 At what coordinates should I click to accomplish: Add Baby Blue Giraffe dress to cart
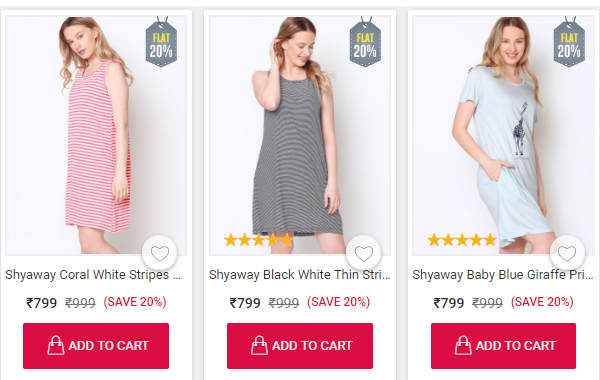pos(503,346)
